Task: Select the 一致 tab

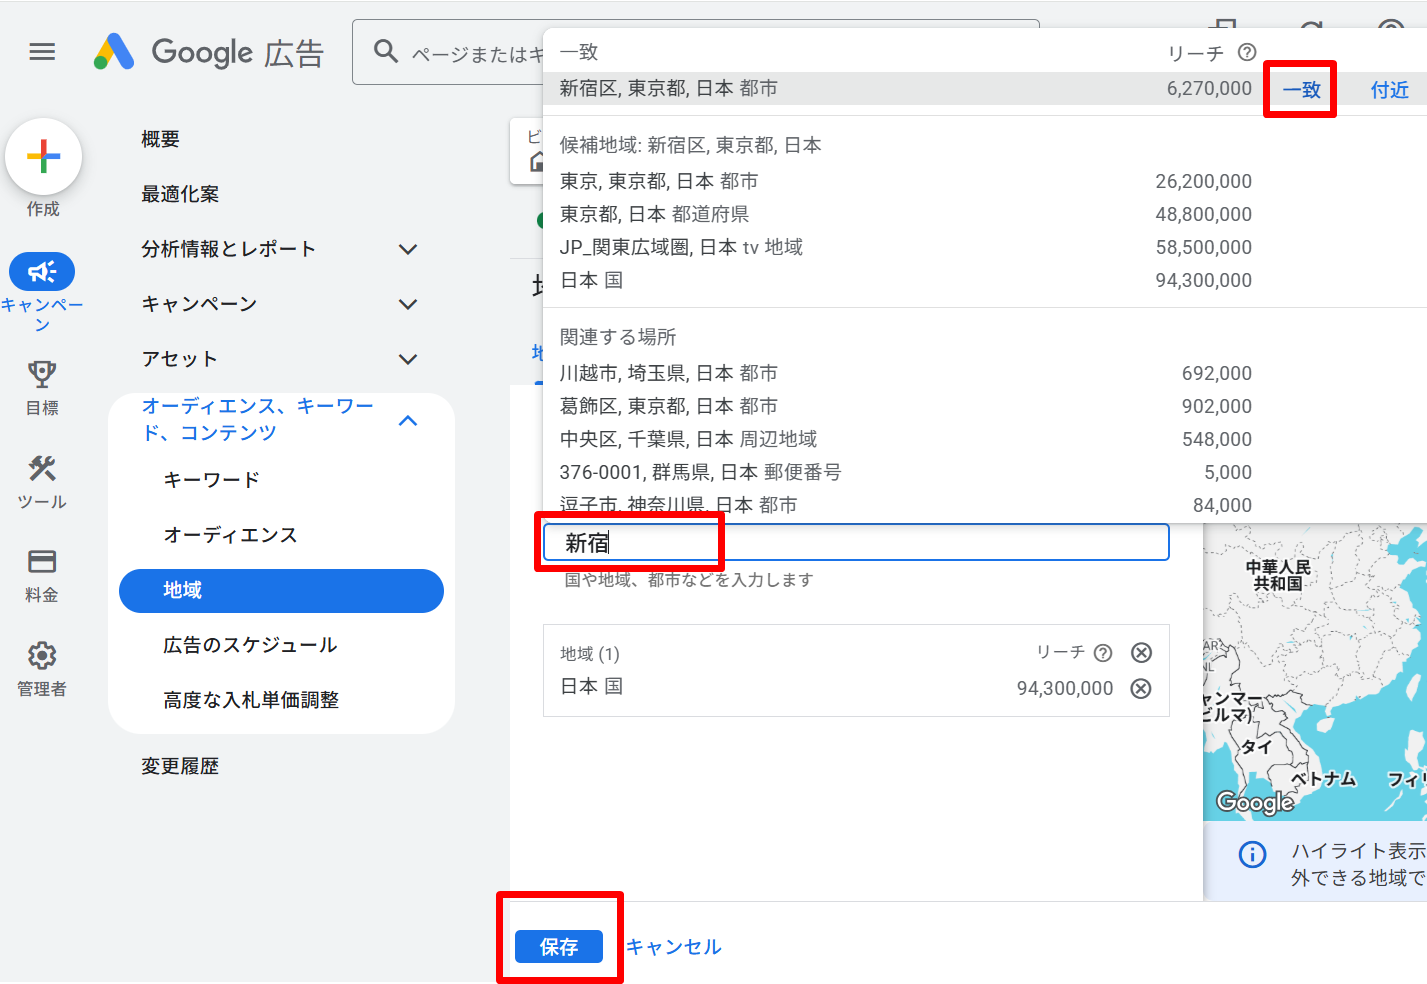Action: point(1299,89)
